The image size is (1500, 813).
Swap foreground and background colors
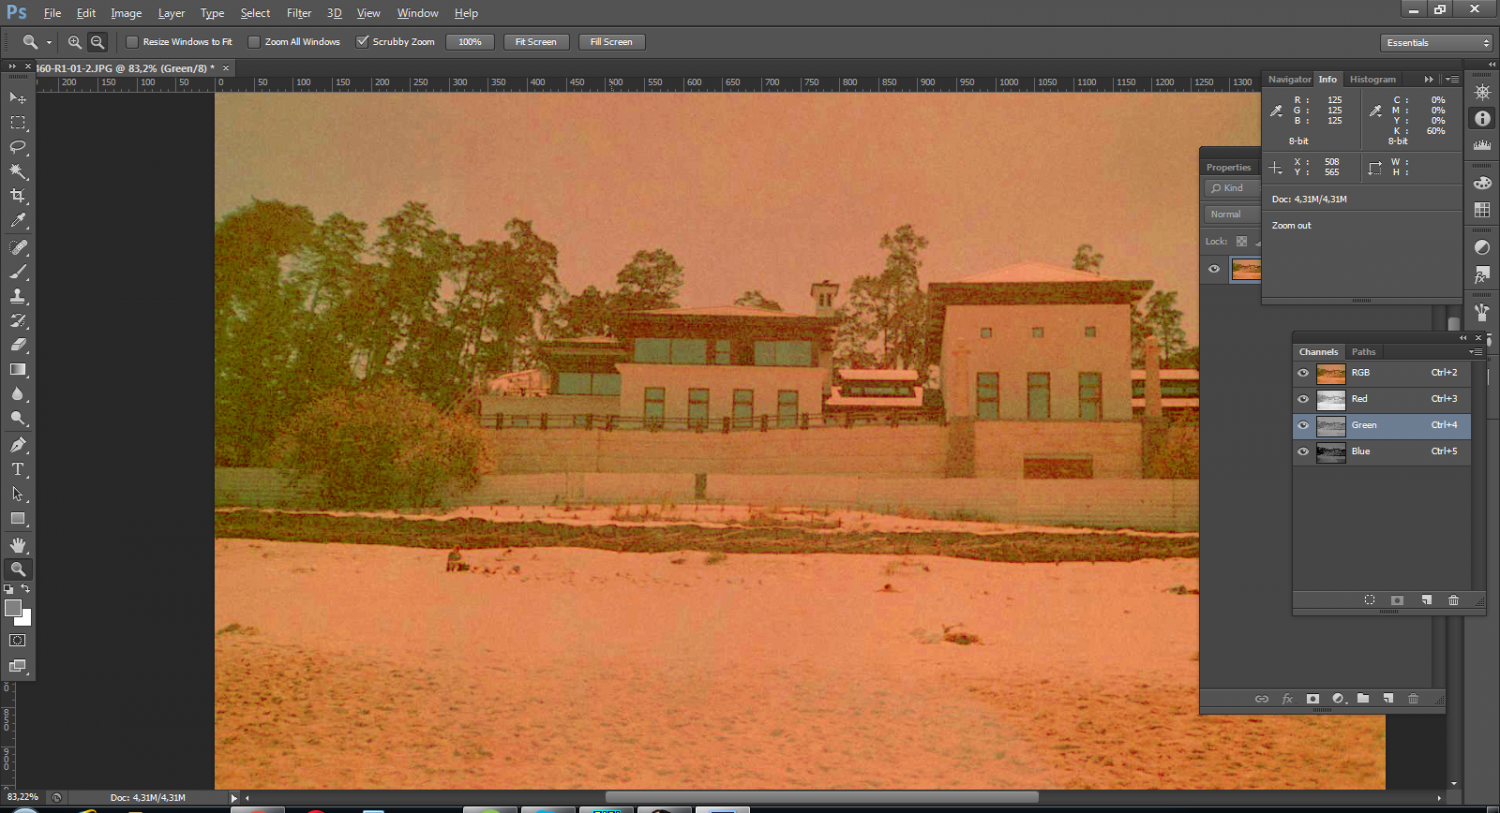click(26, 589)
